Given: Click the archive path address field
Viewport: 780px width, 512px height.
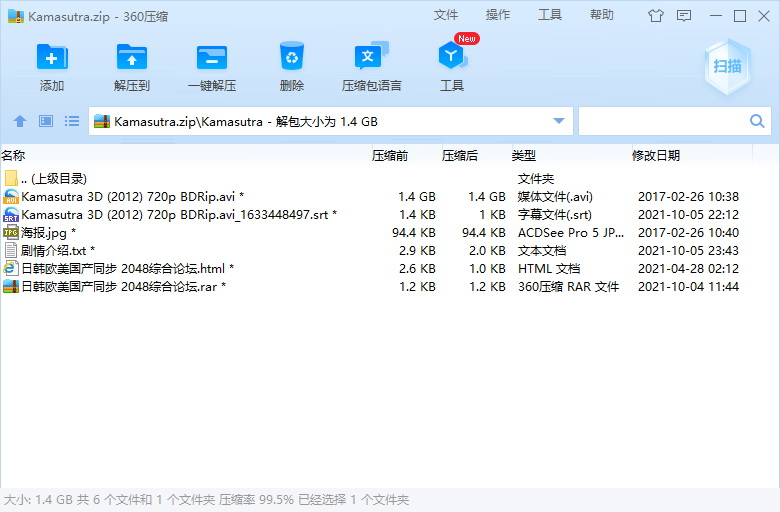Looking at the screenshot, I should (x=330, y=121).
